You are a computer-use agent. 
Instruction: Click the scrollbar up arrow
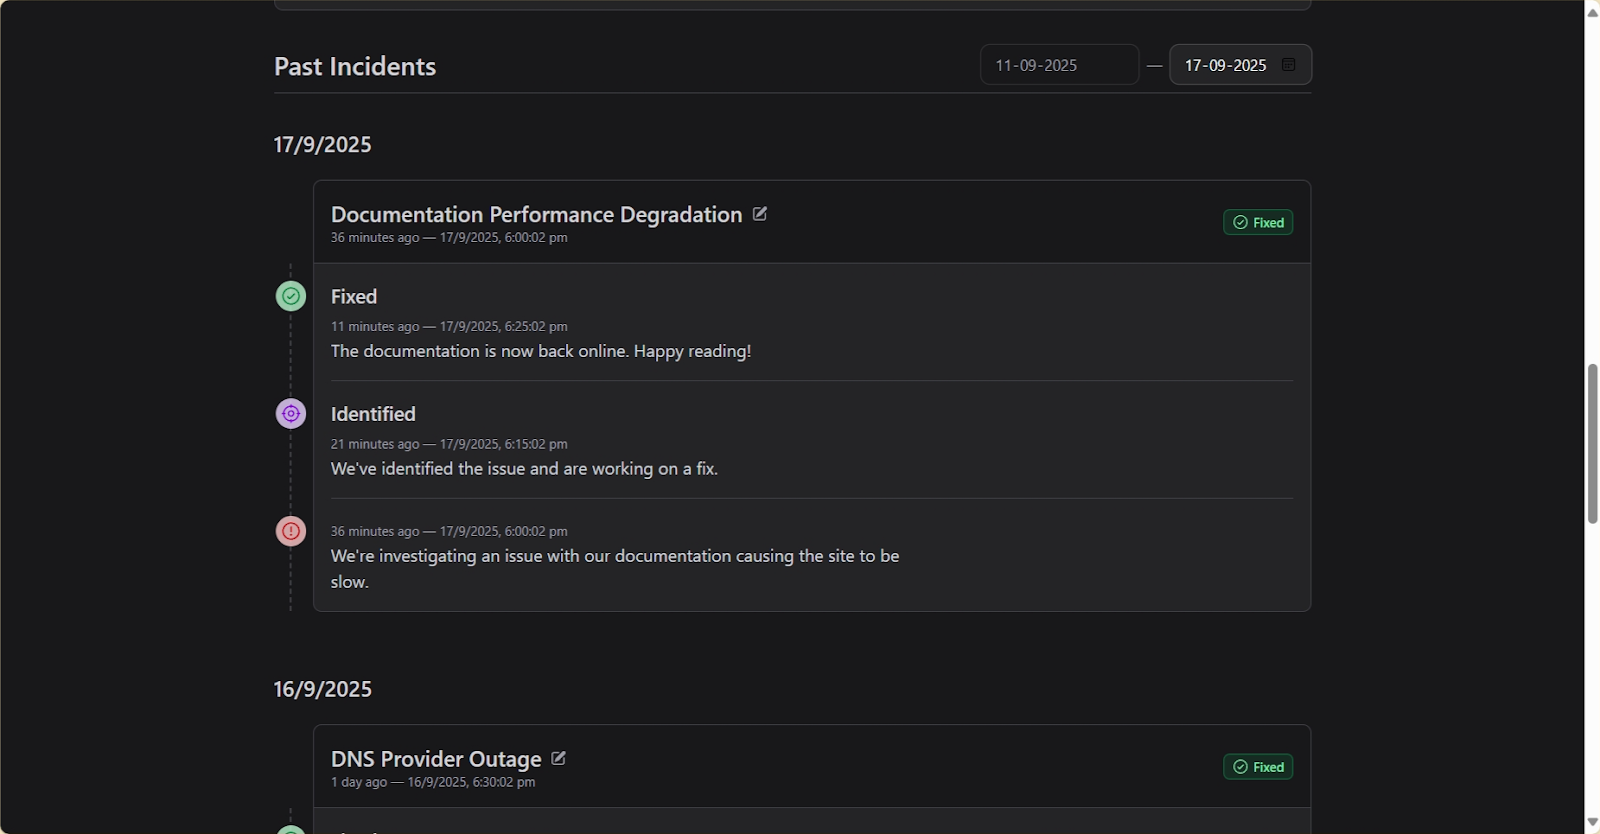pos(1592,12)
